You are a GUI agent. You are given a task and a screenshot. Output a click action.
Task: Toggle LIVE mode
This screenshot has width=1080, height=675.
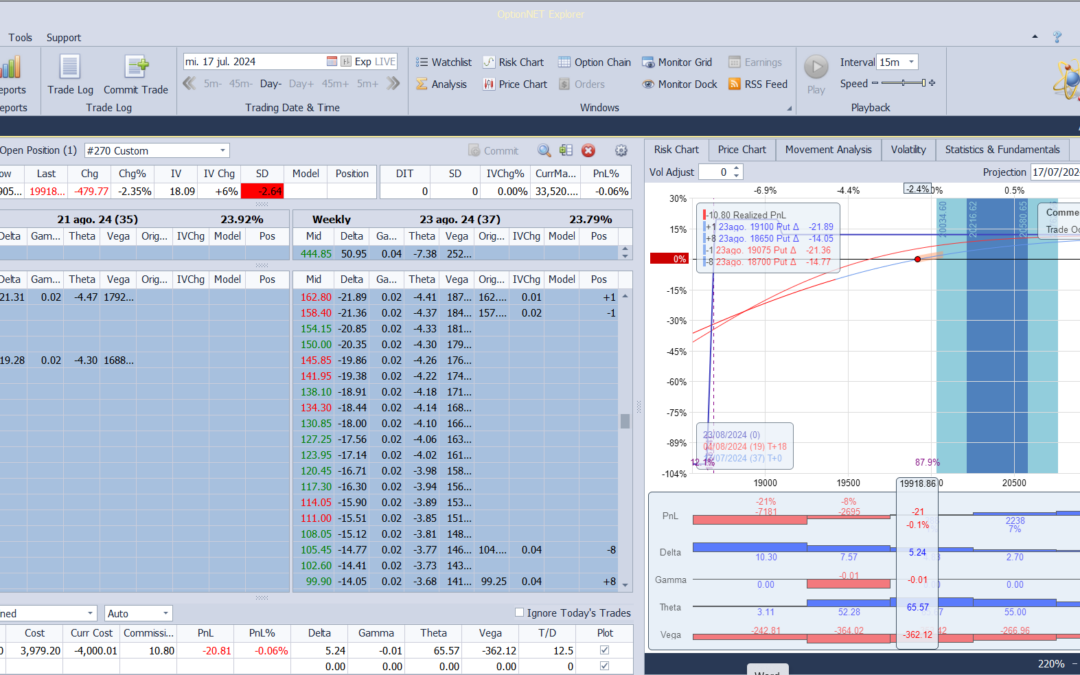click(385, 61)
